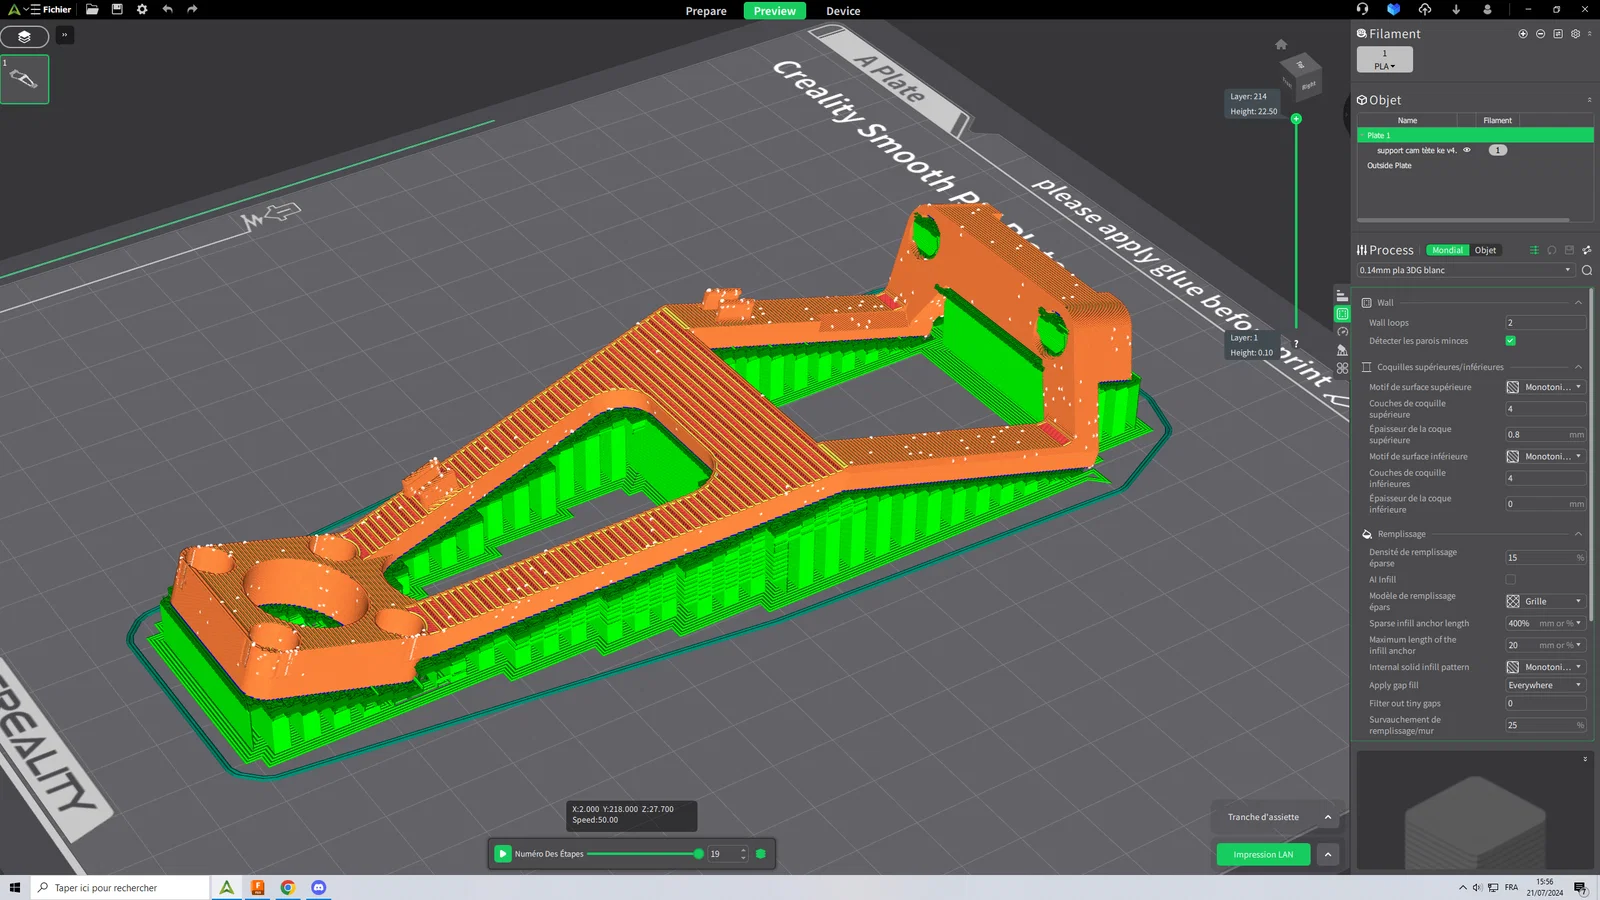This screenshot has width=1600, height=900.
Task: Enable the AI Infill checkbox
Action: [1511, 580]
